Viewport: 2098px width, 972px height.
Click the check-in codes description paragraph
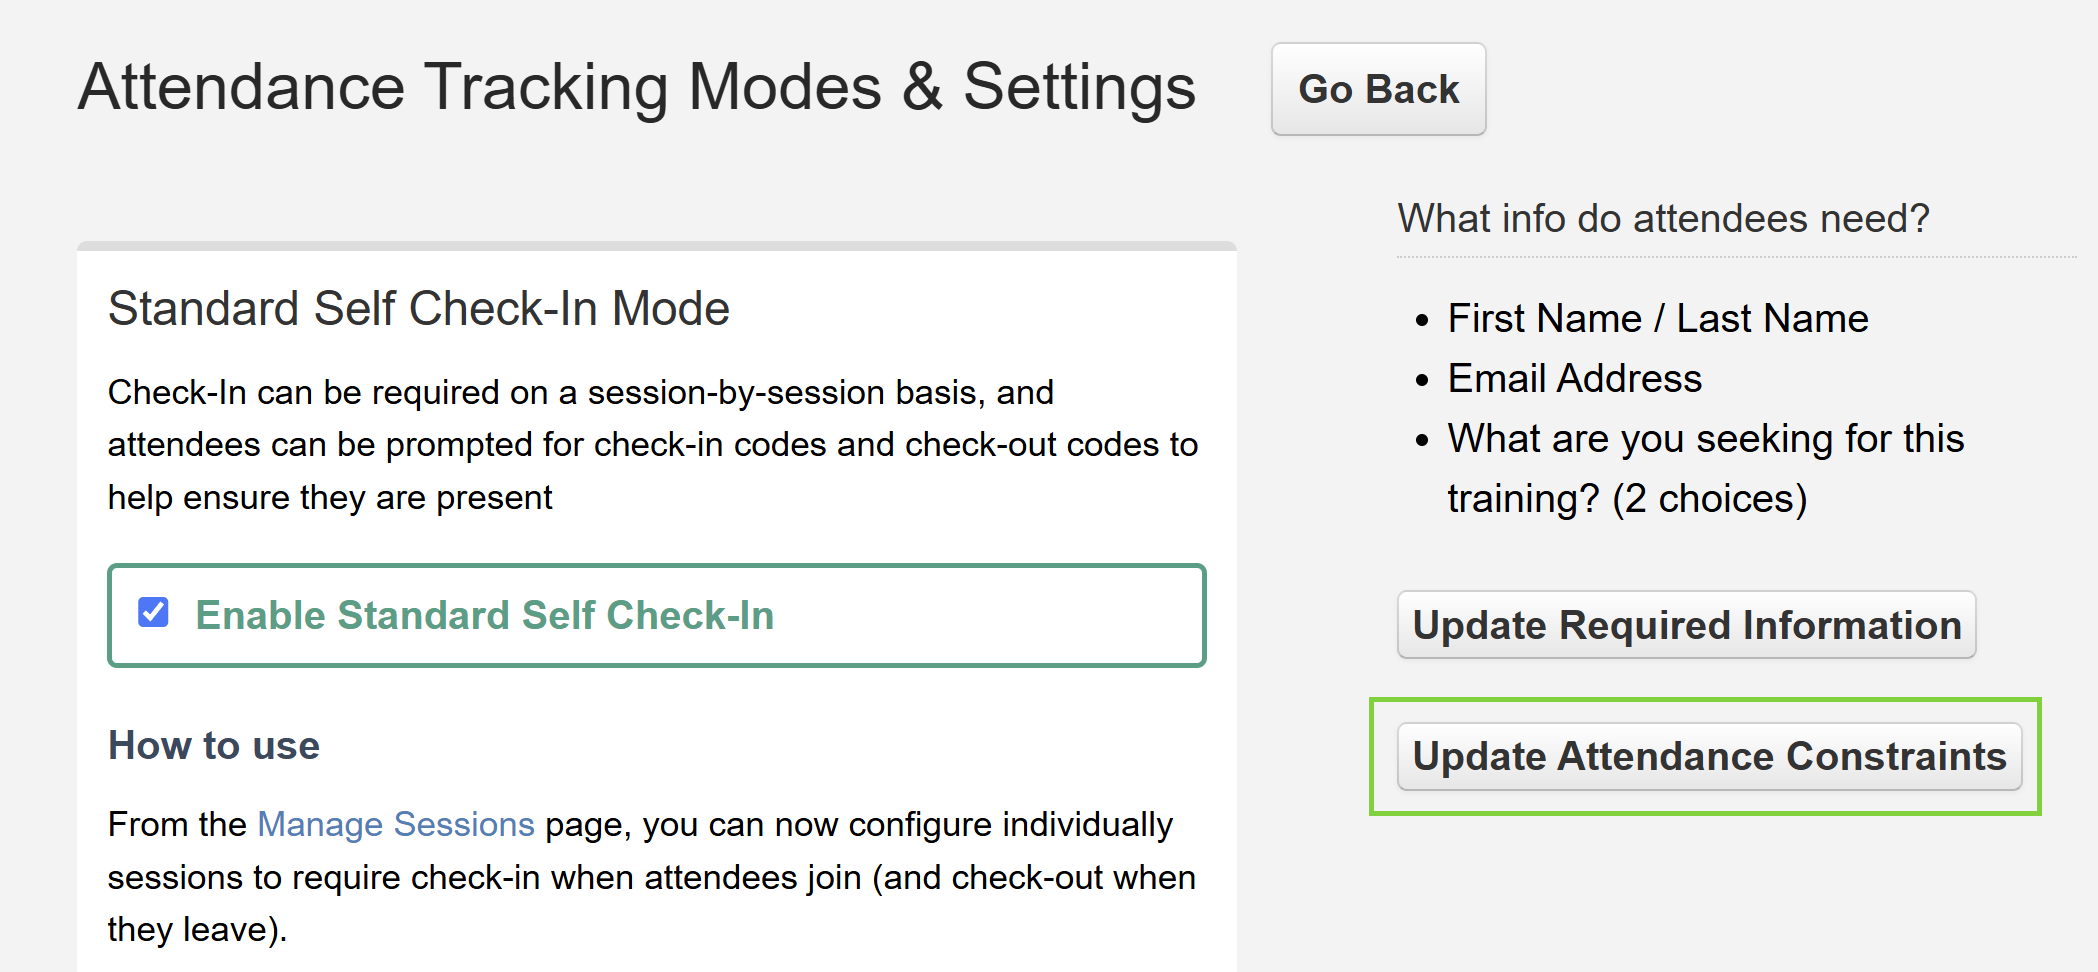click(653, 444)
